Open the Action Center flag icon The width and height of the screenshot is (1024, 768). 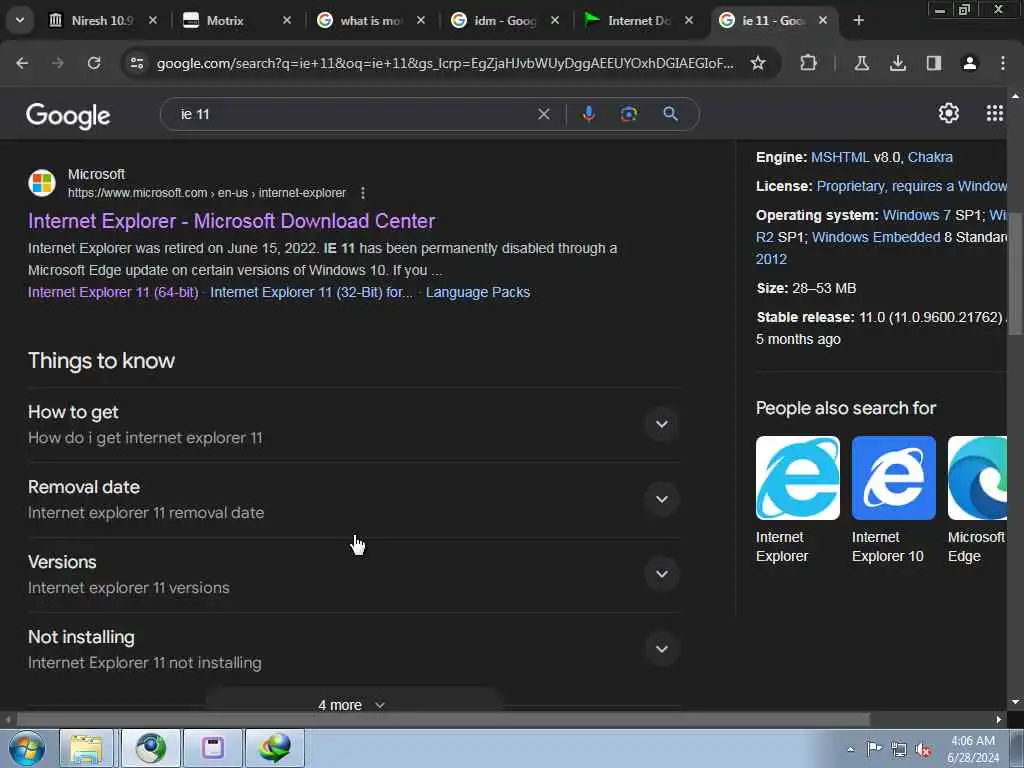(874, 749)
